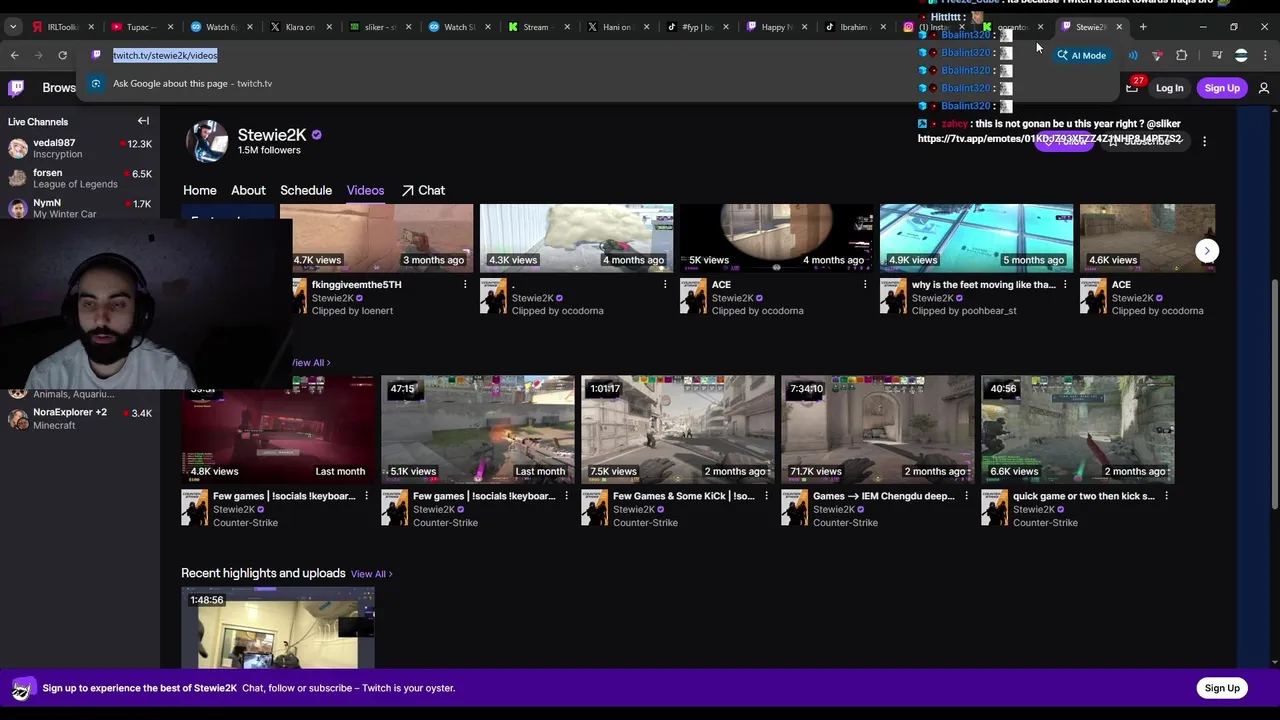
Task: Open forsen live channel
Action: 80,178
